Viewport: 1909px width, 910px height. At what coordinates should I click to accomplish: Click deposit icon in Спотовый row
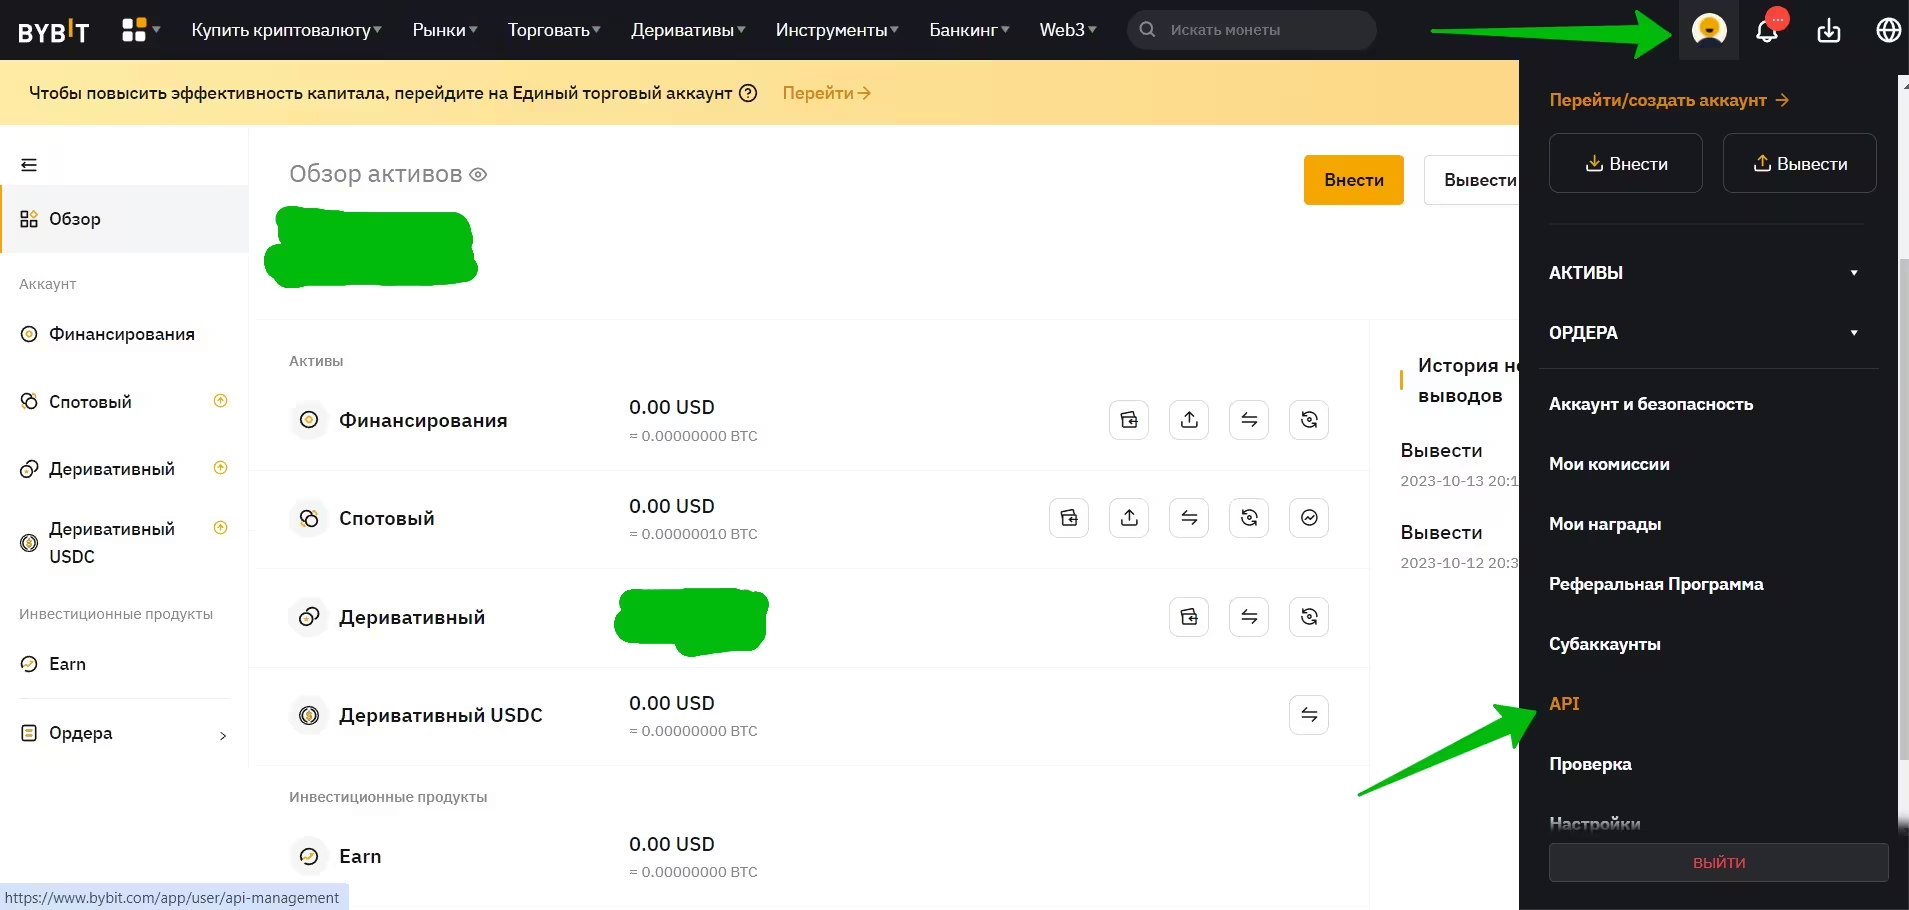tap(1069, 518)
